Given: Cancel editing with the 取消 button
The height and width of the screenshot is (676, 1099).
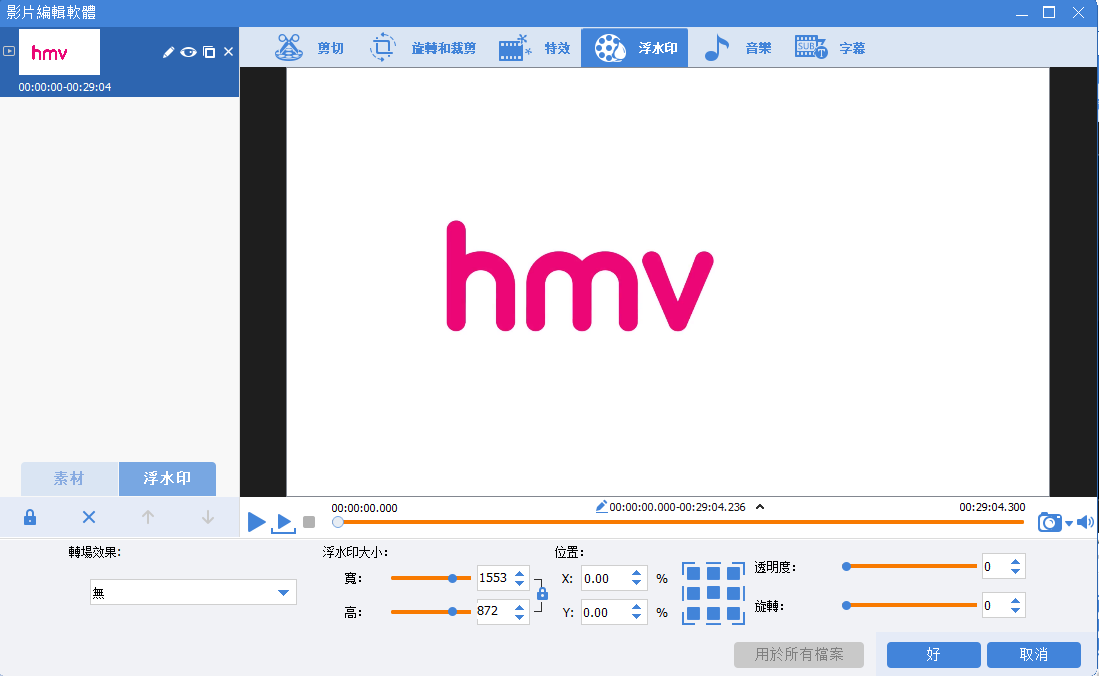Looking at the screenshot, I should pos(1034,654).
